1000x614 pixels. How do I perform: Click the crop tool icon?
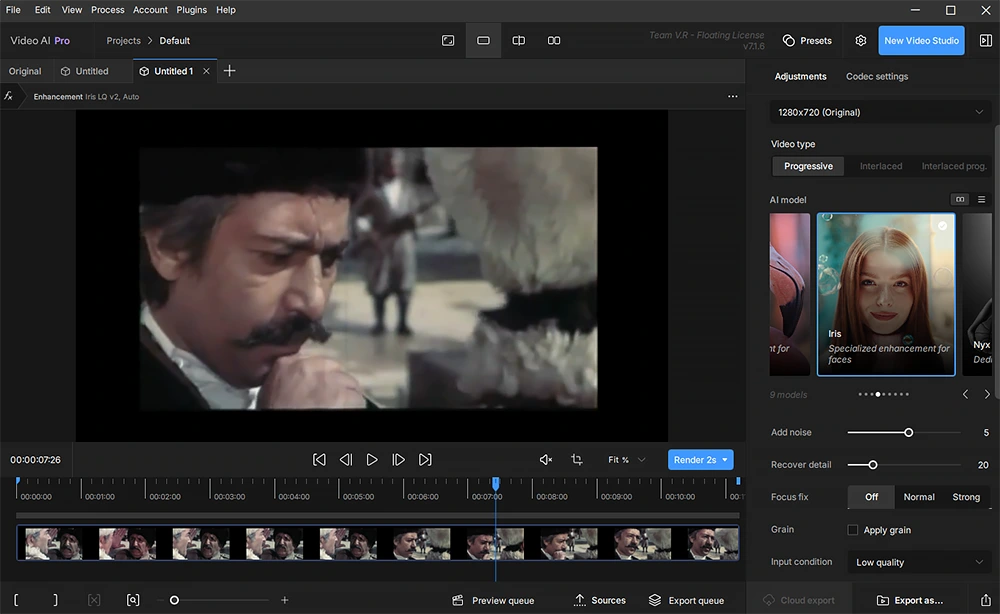pos(577,460)
